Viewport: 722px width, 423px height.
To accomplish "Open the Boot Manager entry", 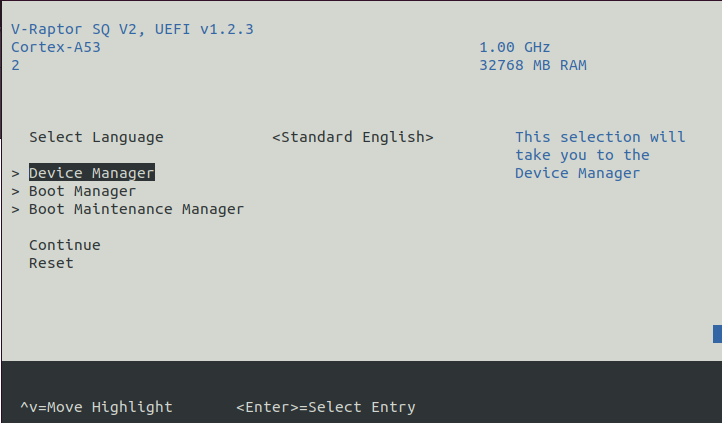I will coord(82,191).
